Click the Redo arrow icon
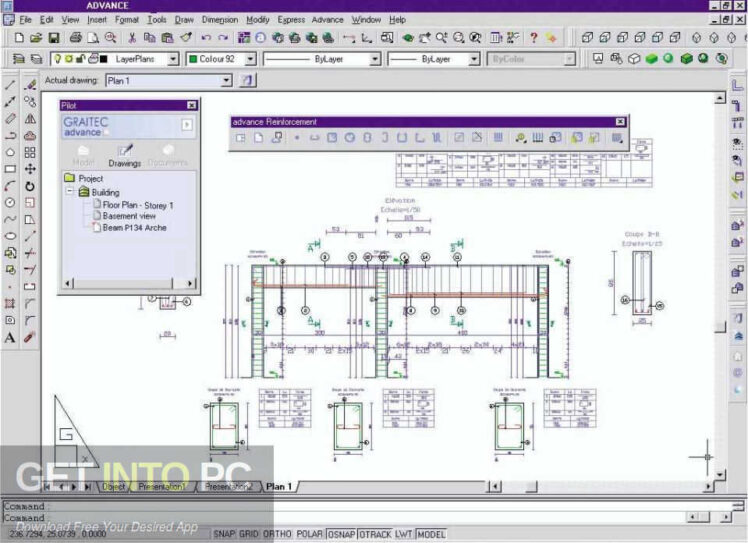The width and height of the screenshot is (748, 543). click(223, 38)
